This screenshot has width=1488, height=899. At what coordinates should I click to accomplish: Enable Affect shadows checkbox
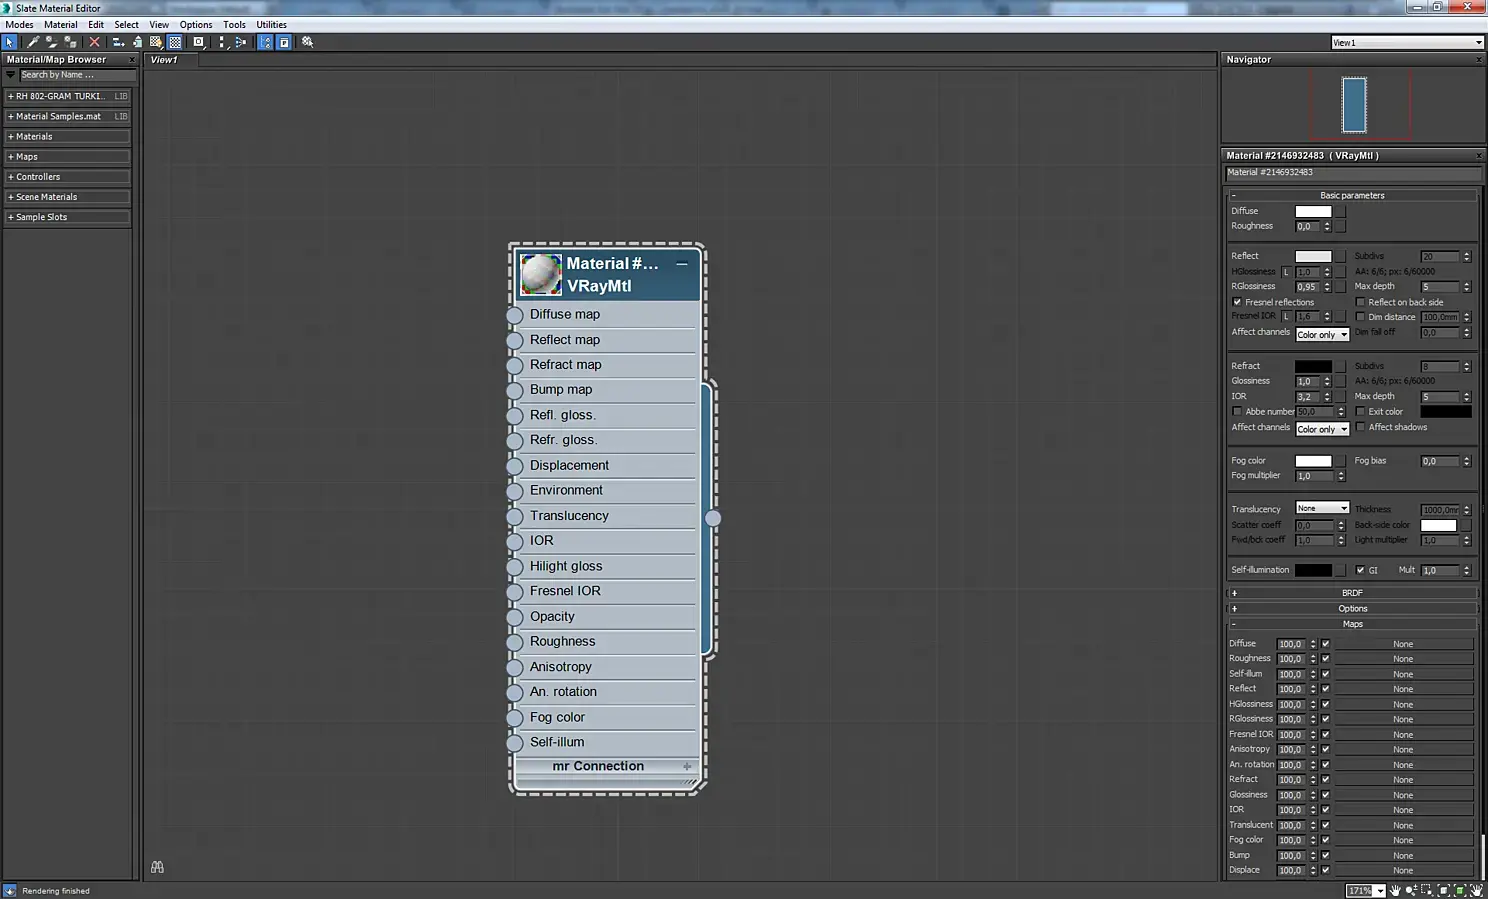tap(1360, 427)
